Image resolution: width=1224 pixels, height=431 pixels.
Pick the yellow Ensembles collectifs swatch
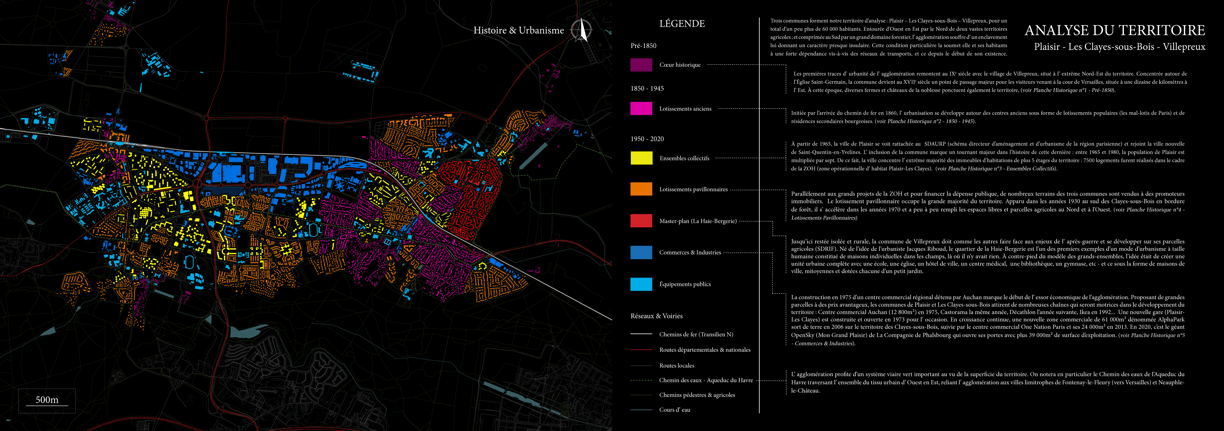pos(641,158)
